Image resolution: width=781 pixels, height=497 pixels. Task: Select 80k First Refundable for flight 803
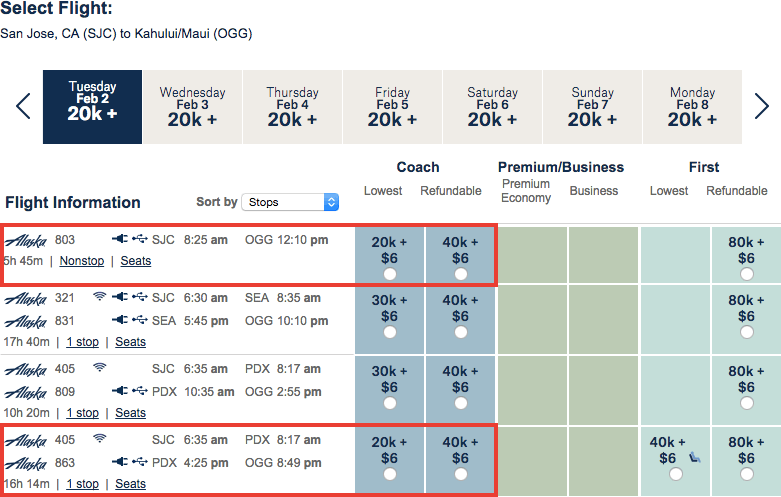[746, 274]
